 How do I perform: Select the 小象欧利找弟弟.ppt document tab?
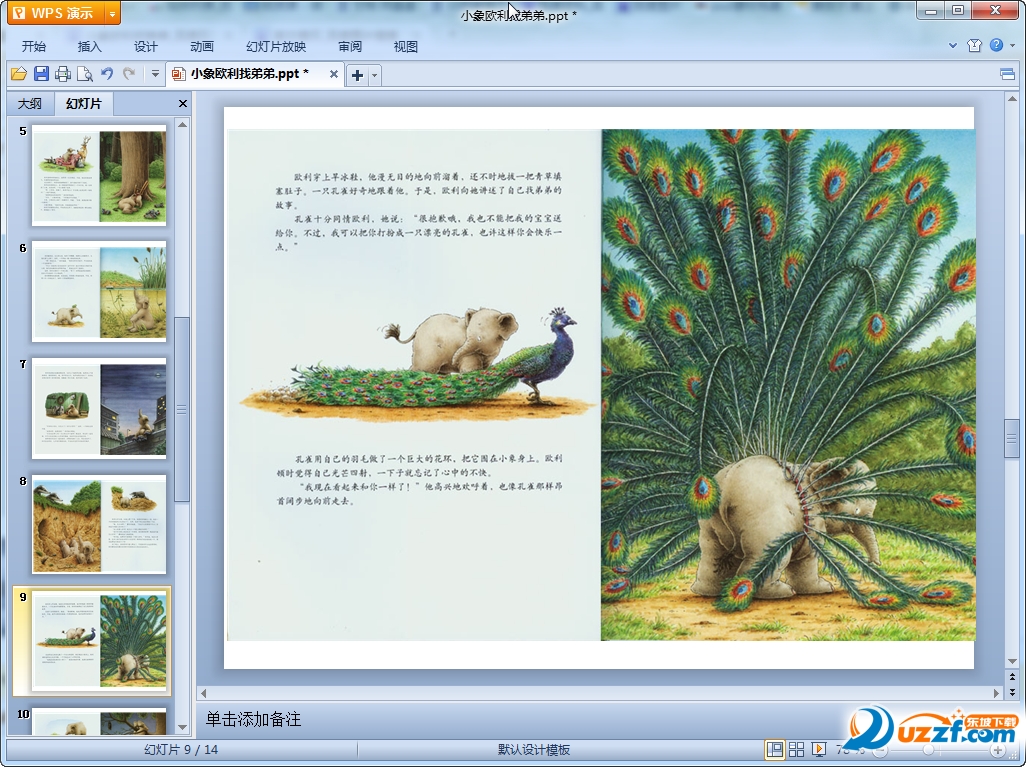tap(249, 74)
